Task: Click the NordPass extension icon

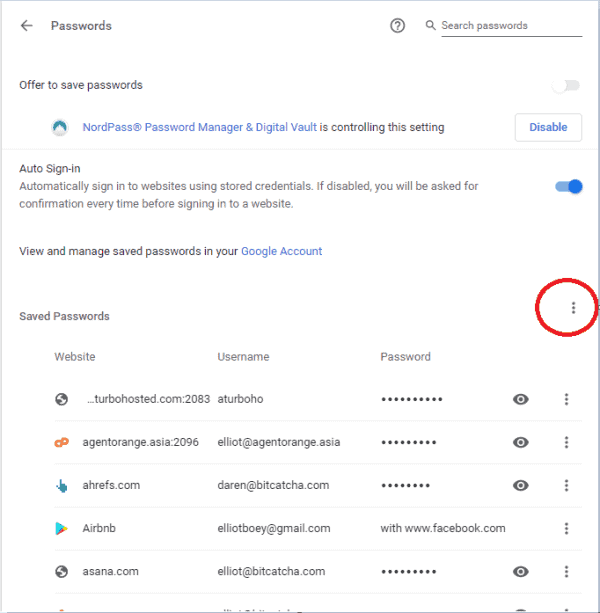Action: tap(60, 127)
